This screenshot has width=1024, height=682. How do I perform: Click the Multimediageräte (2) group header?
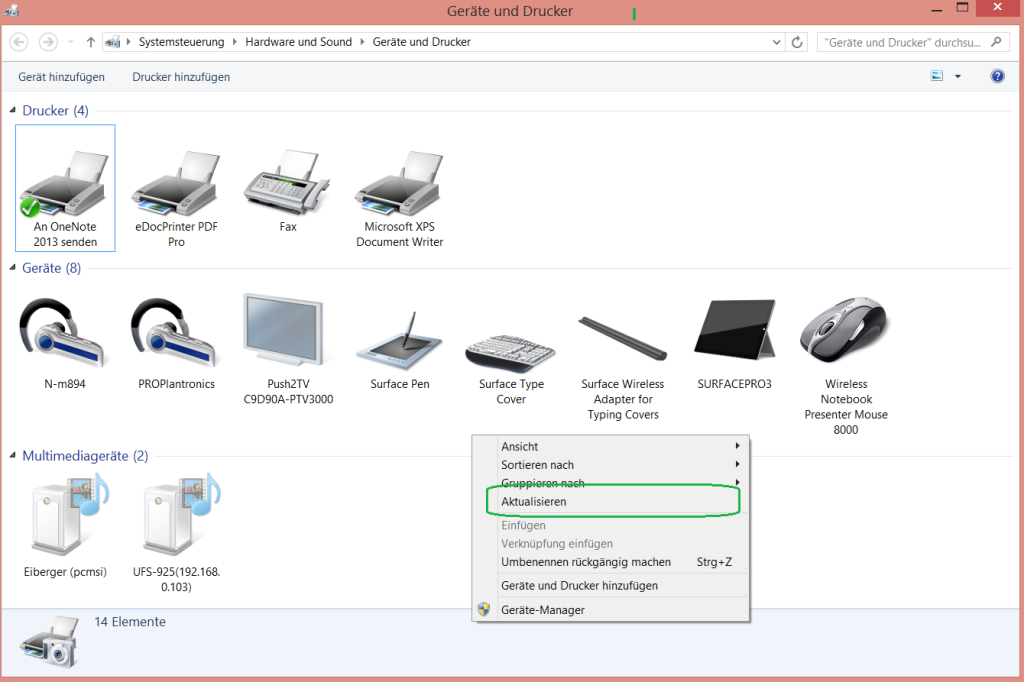tap(86, 455)
